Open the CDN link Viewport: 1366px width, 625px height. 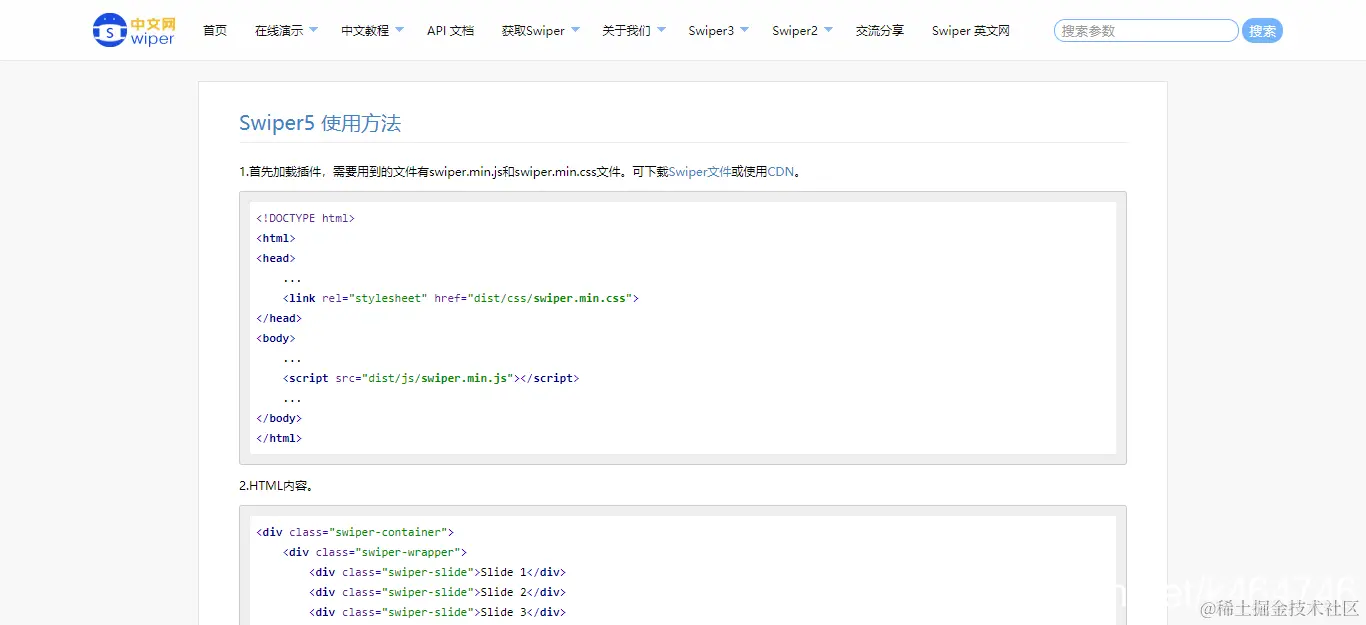click(x=781, y=172)
